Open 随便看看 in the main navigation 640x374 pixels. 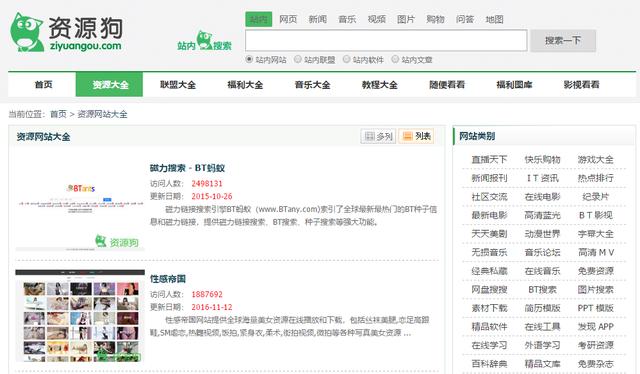pyautogui.click(x=447, y=85)
